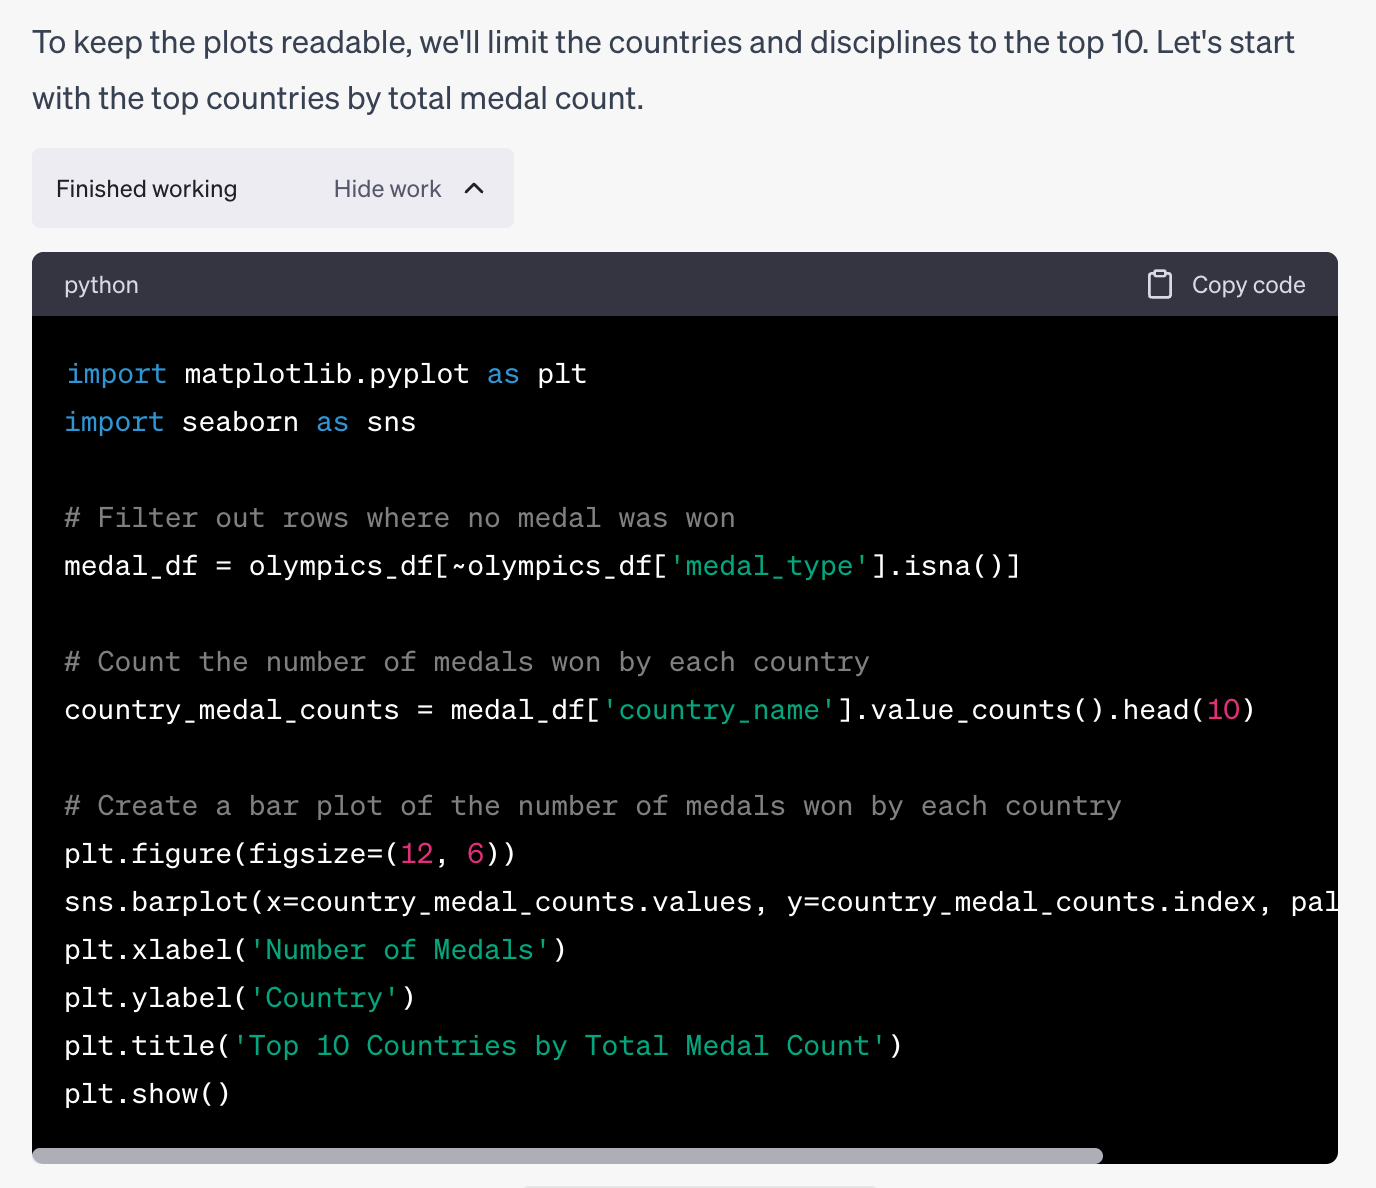Collapse work using the up chevron
Image resolution: width=1376 pixels, height=1188 pixels.
tap(475, 189)
